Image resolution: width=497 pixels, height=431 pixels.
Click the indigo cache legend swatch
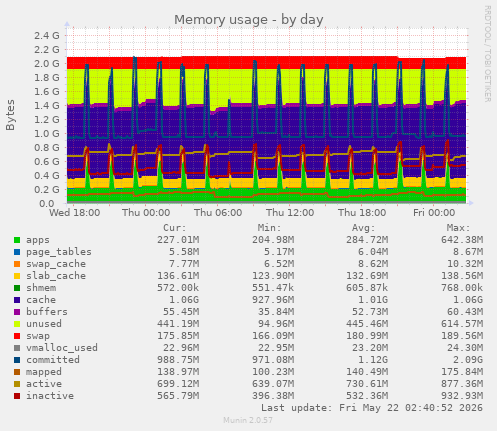(x=17, y=300)
